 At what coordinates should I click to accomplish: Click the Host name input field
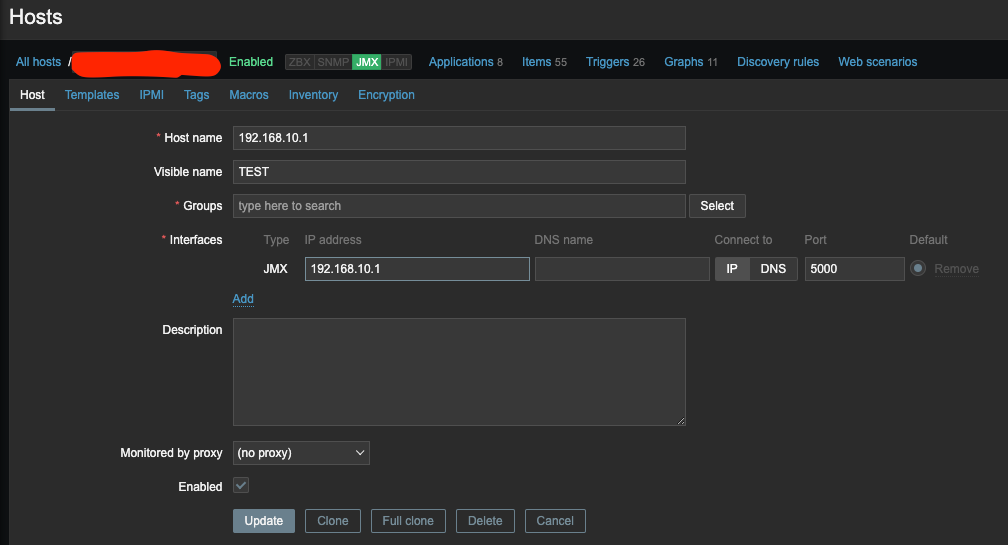(x=459, y=138)
